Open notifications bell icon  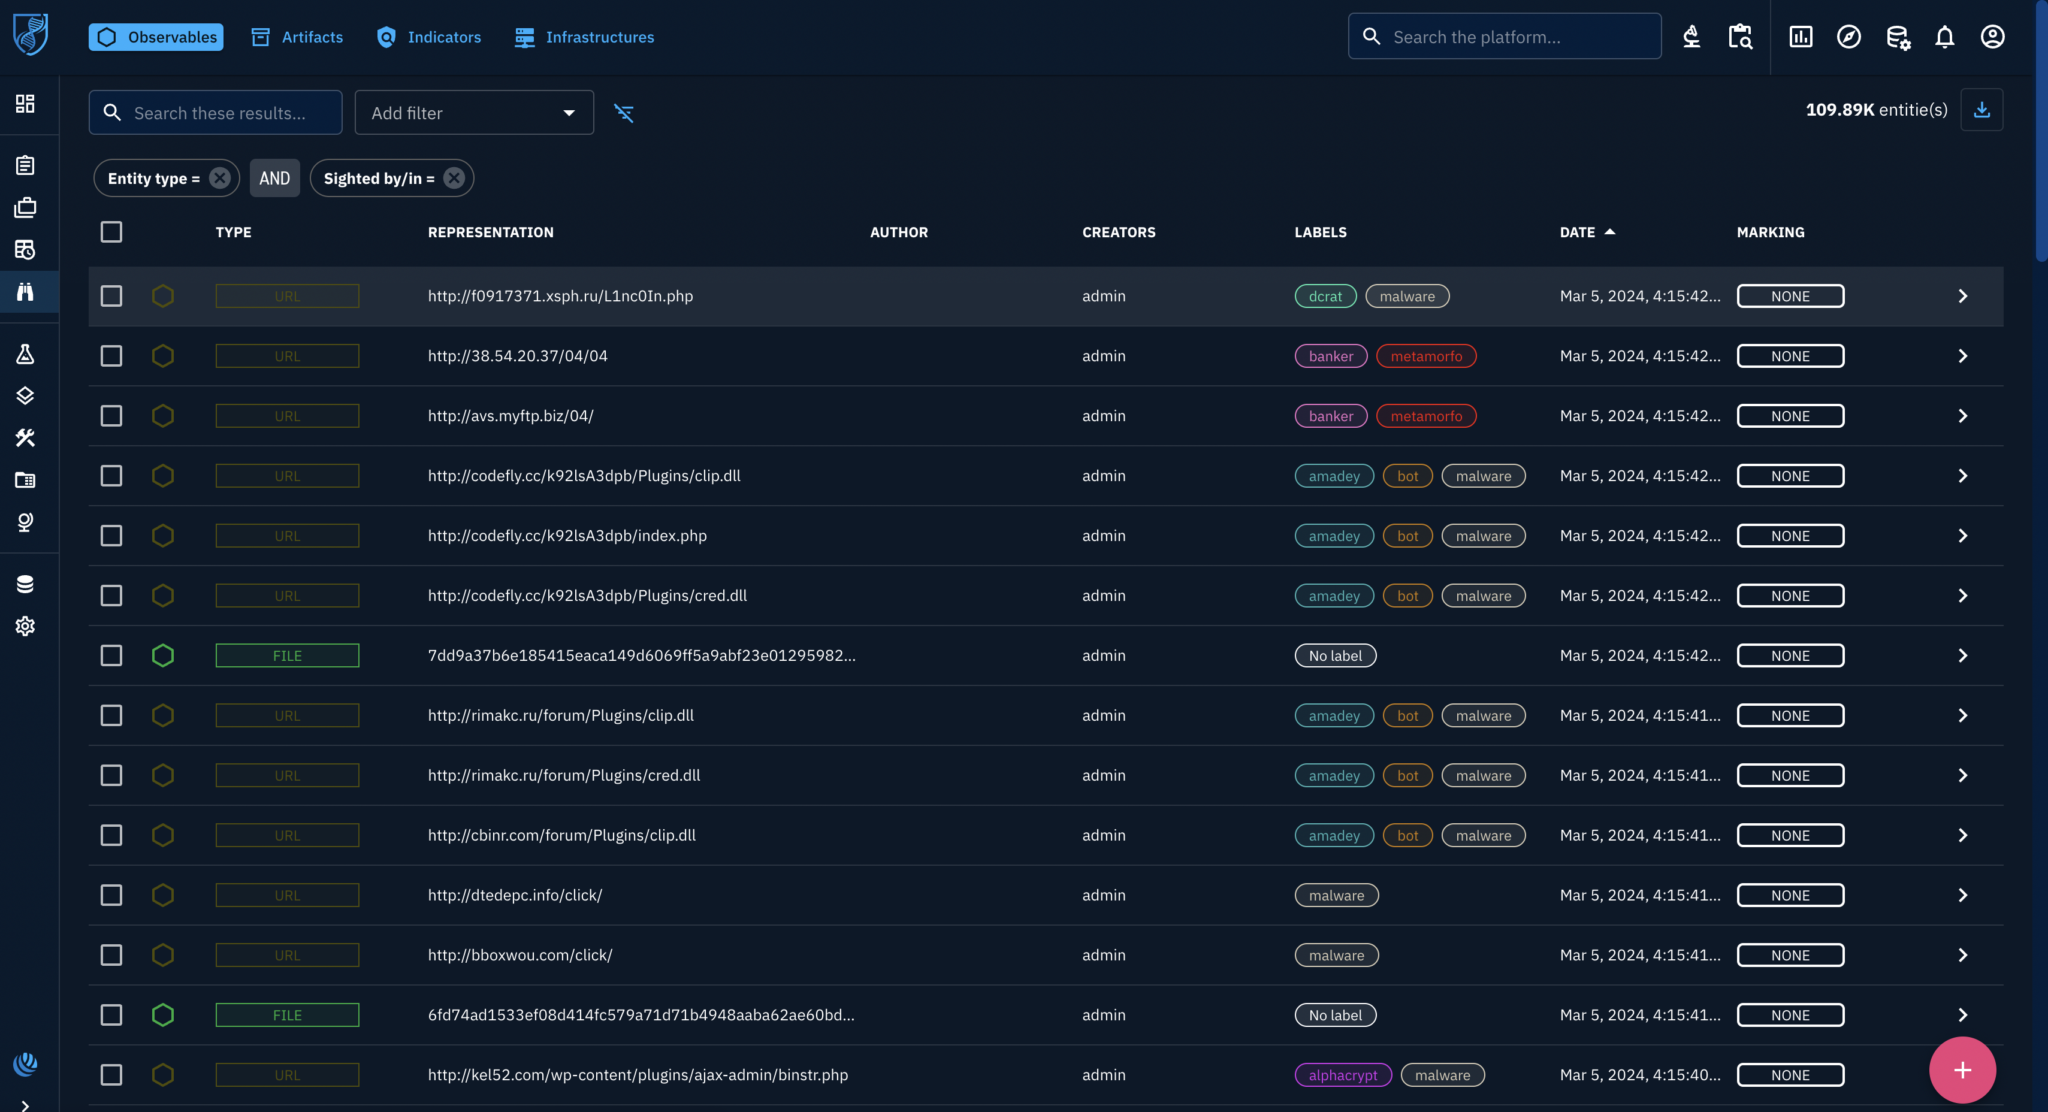tap(1944, 37)
